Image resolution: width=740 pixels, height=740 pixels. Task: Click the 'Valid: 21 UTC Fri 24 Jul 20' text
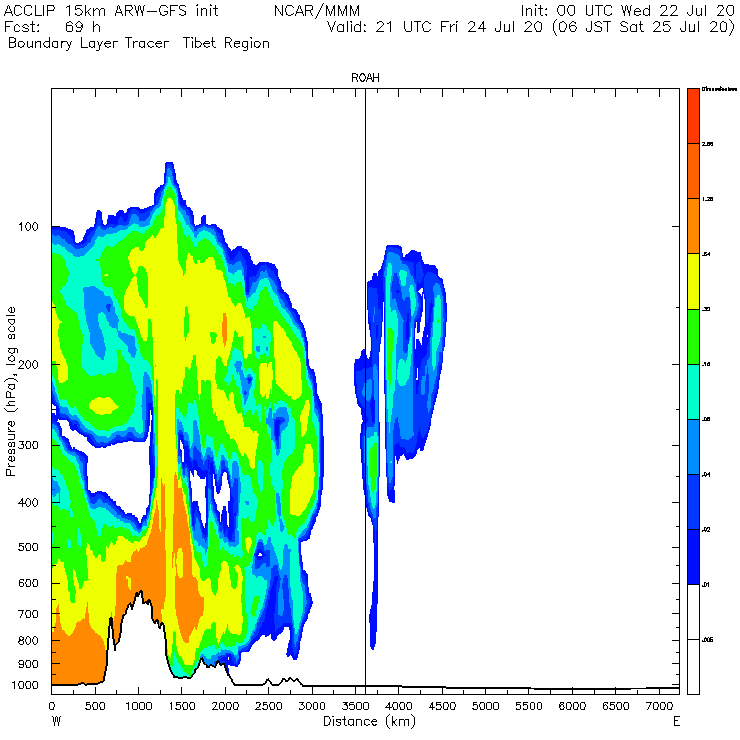[x=435, y=27]
